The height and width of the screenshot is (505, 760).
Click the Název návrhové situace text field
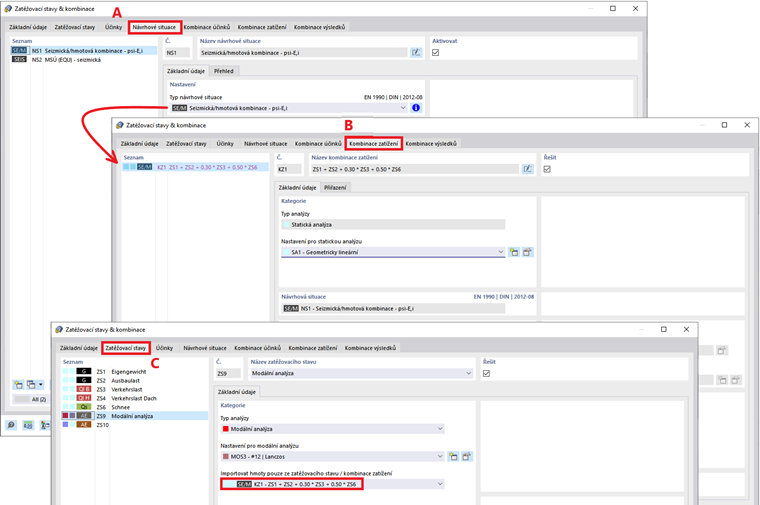(303, 52)
